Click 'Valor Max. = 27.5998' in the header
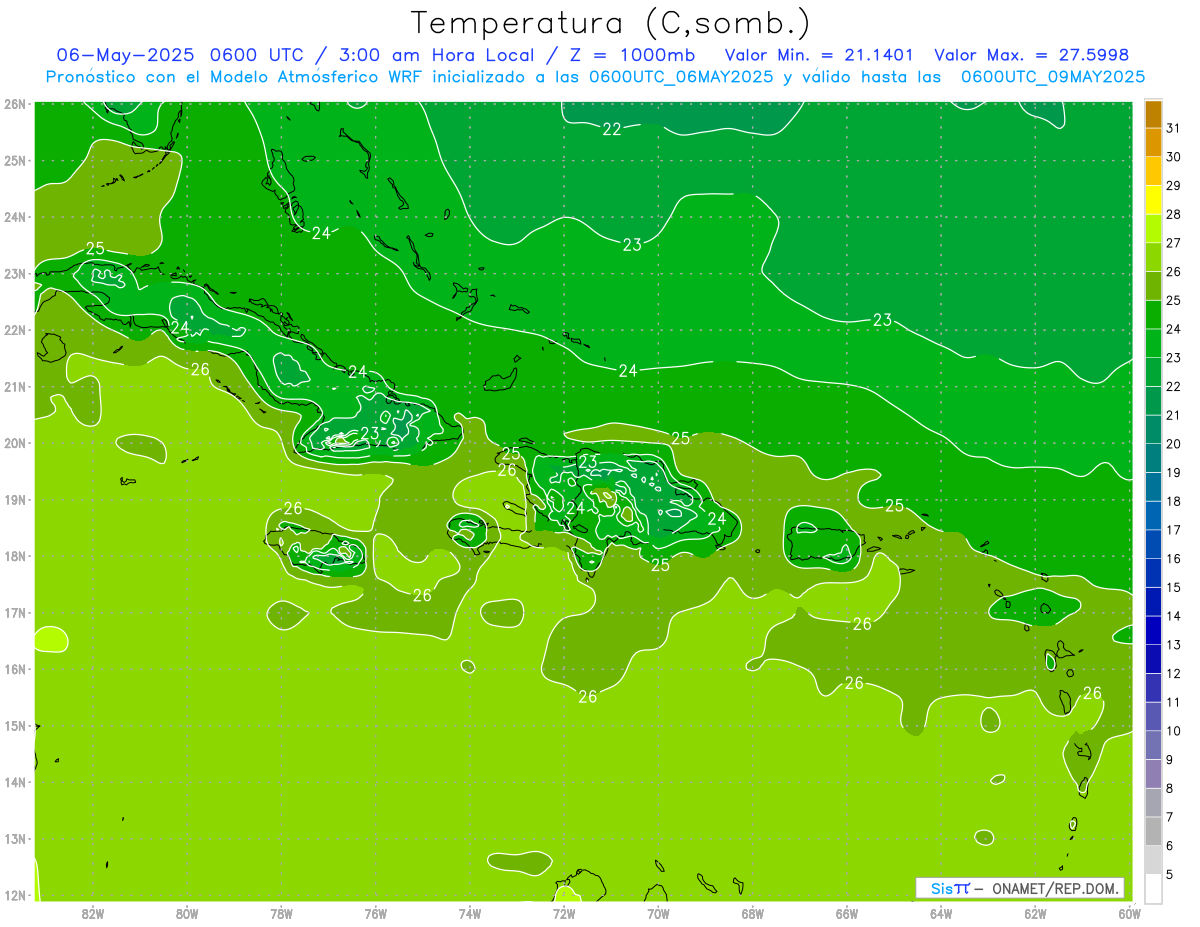 coord(1031,54)
